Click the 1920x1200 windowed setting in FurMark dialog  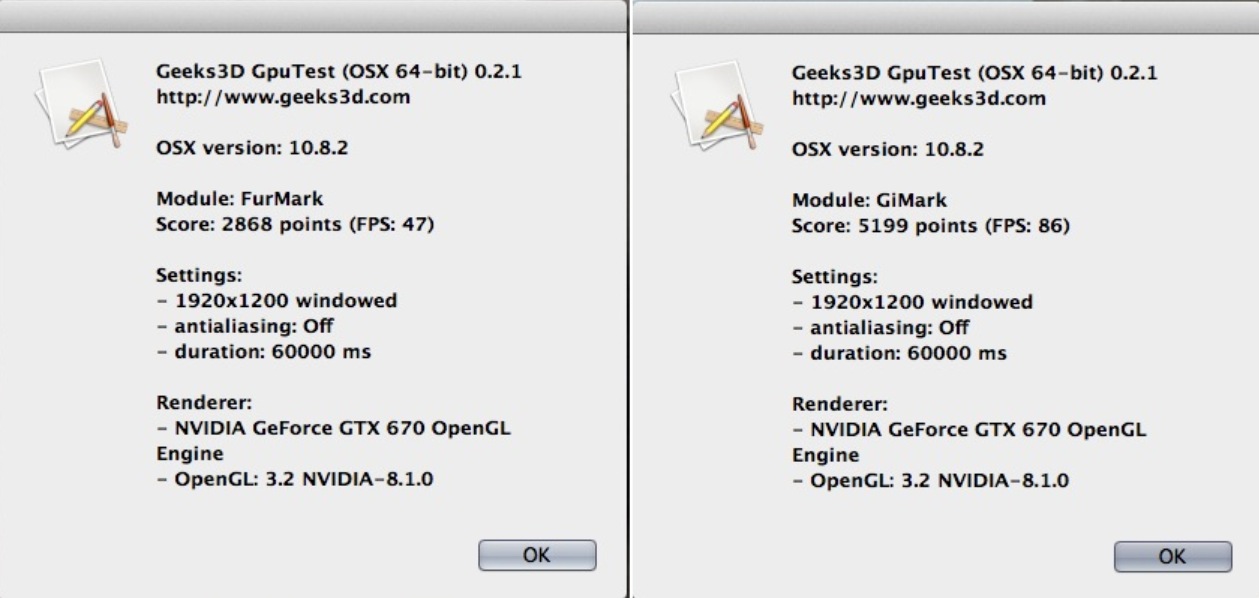click(x=277, y=301)
